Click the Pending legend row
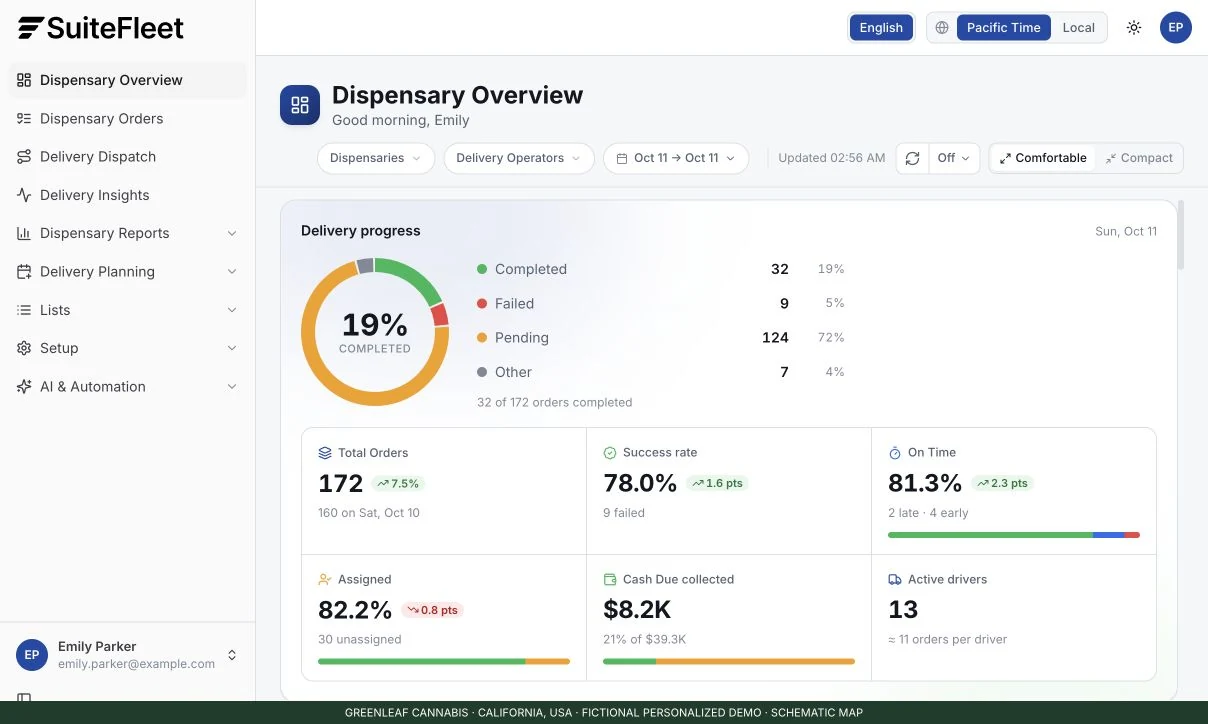The image size is (1208, 724). 661,338
